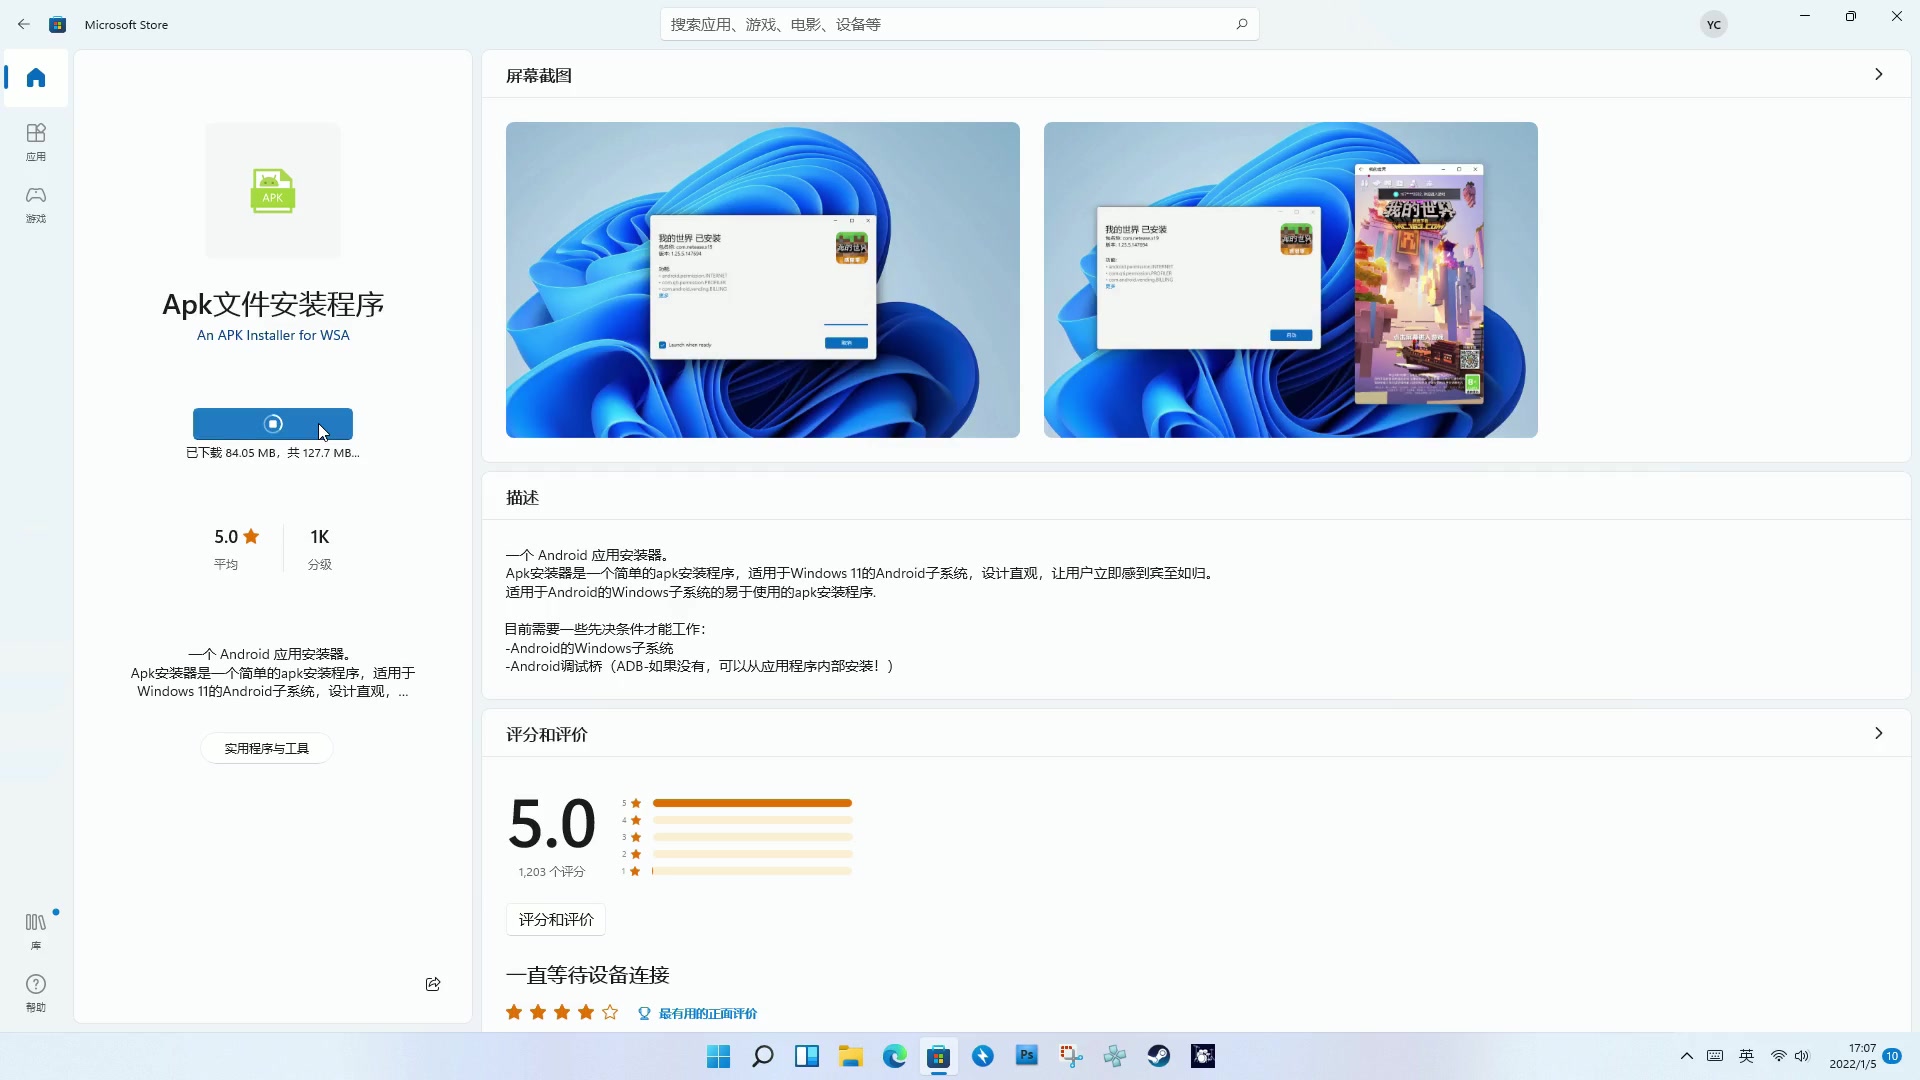Click the 描述 section header
Viewport: 1920px width, 1080px height.
[523, 497]
